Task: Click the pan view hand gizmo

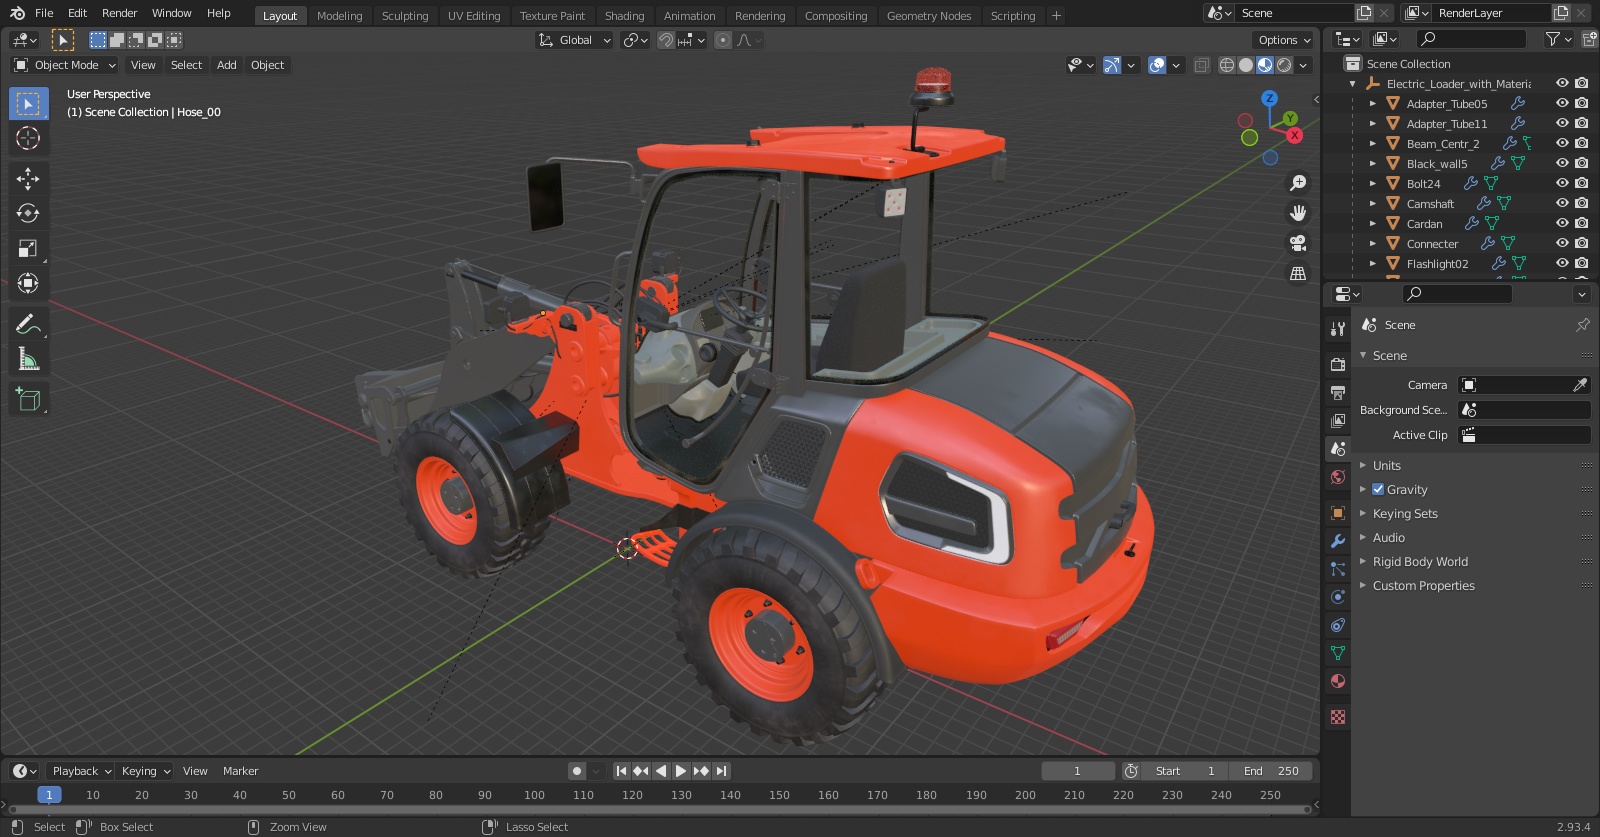Action: click(1298, 213)
